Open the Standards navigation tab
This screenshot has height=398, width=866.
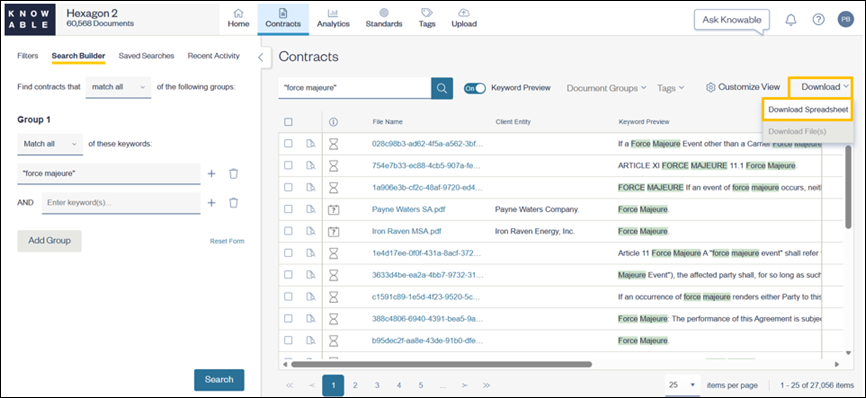tap(384, 19)
